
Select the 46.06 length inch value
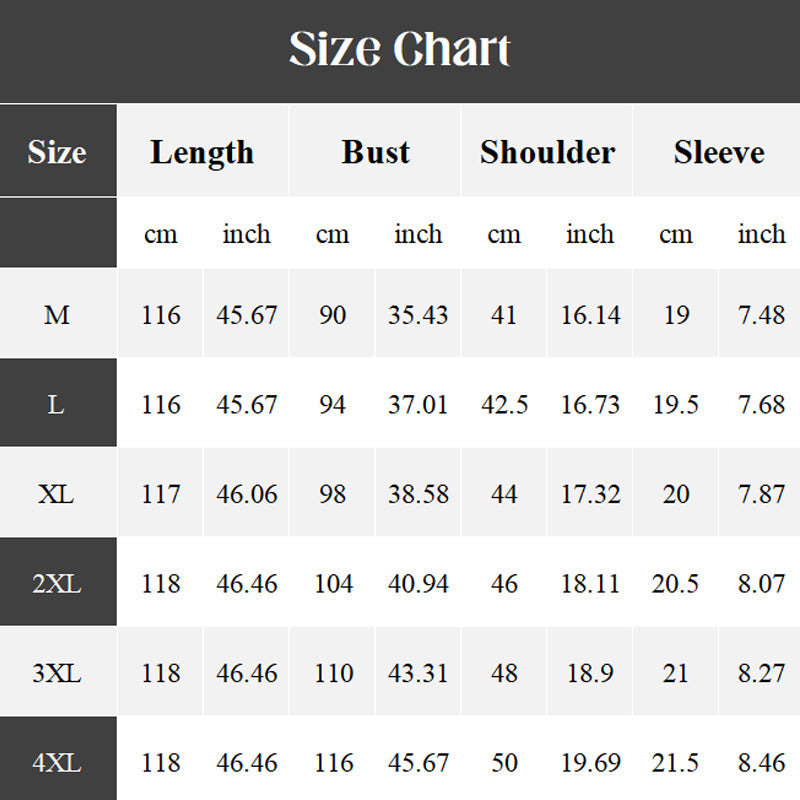[x=247, y=494]
